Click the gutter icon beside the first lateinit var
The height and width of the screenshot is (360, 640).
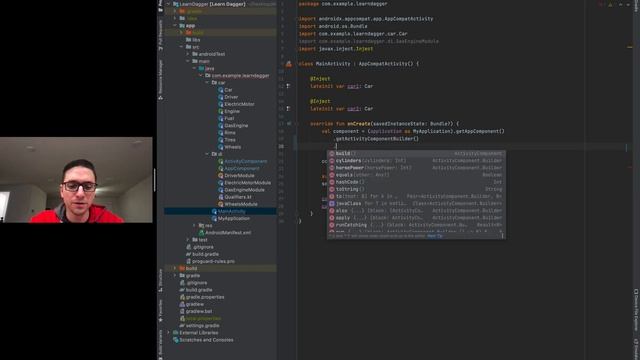pyautogui.click(x=288, y=86)
